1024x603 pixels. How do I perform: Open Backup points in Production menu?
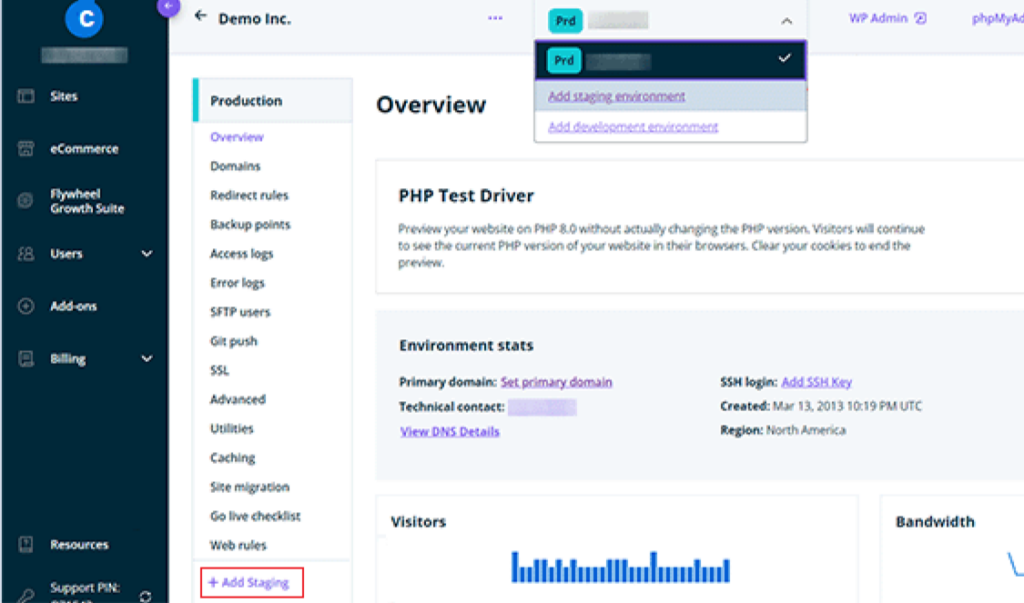[x=250, y=225]
